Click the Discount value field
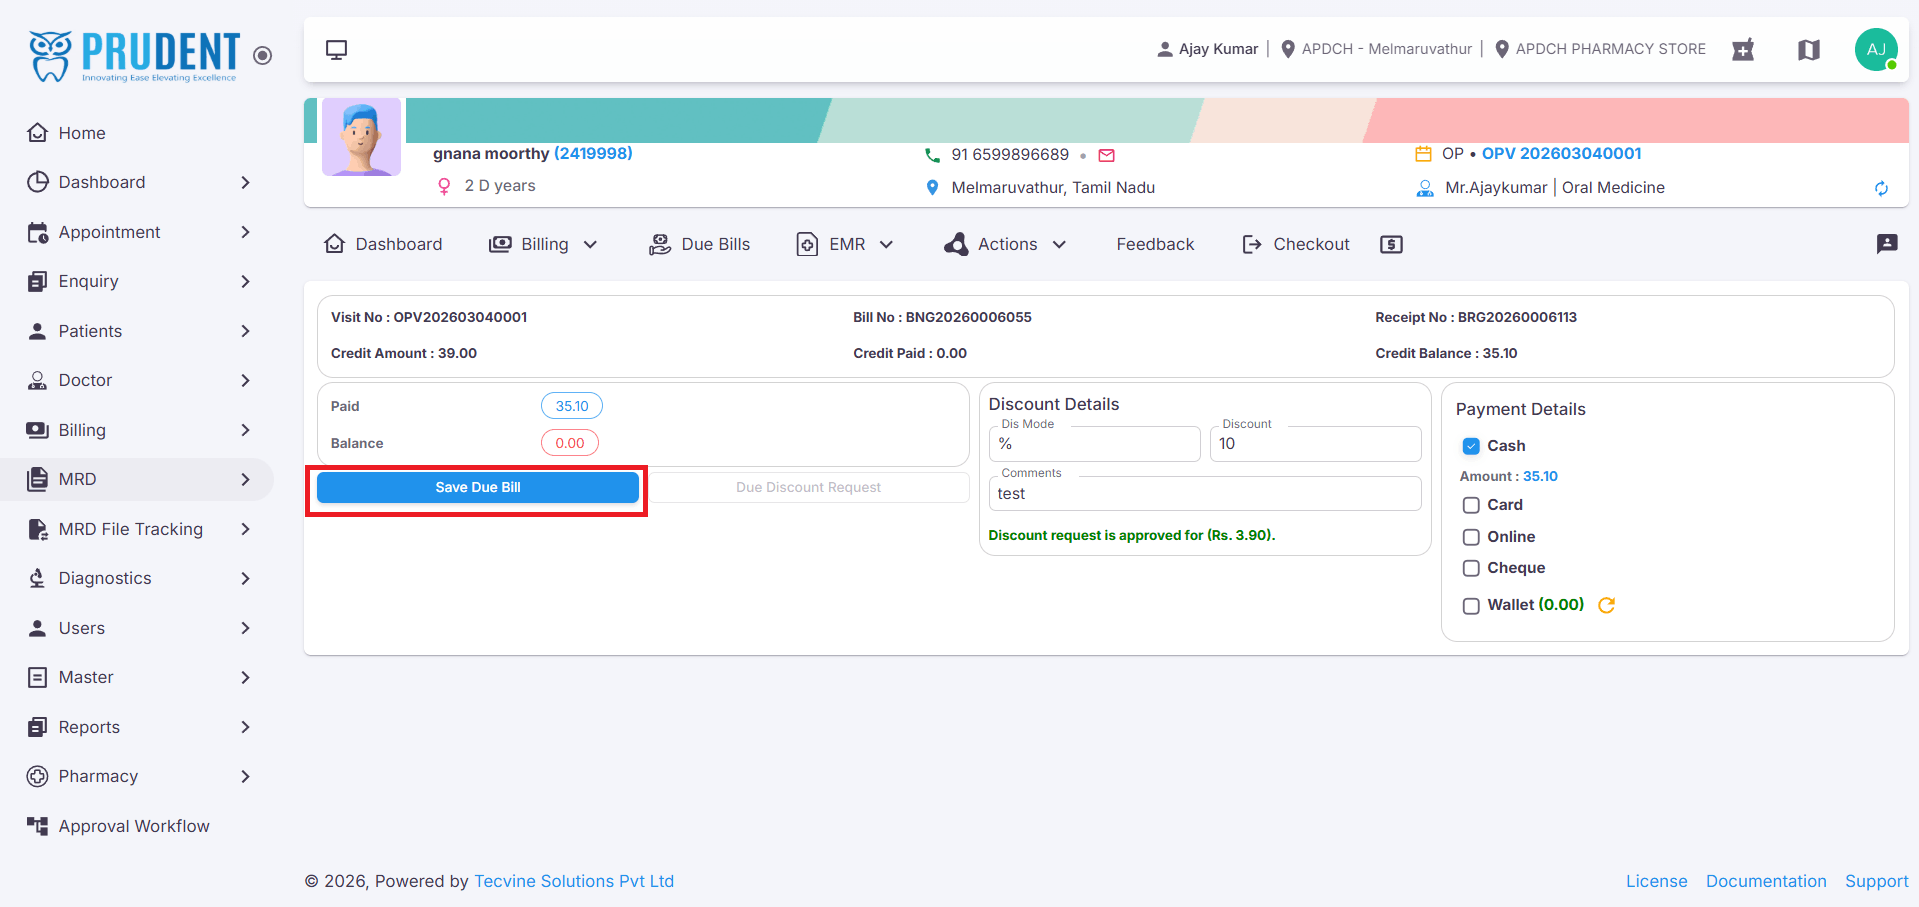 [1315, 444]
